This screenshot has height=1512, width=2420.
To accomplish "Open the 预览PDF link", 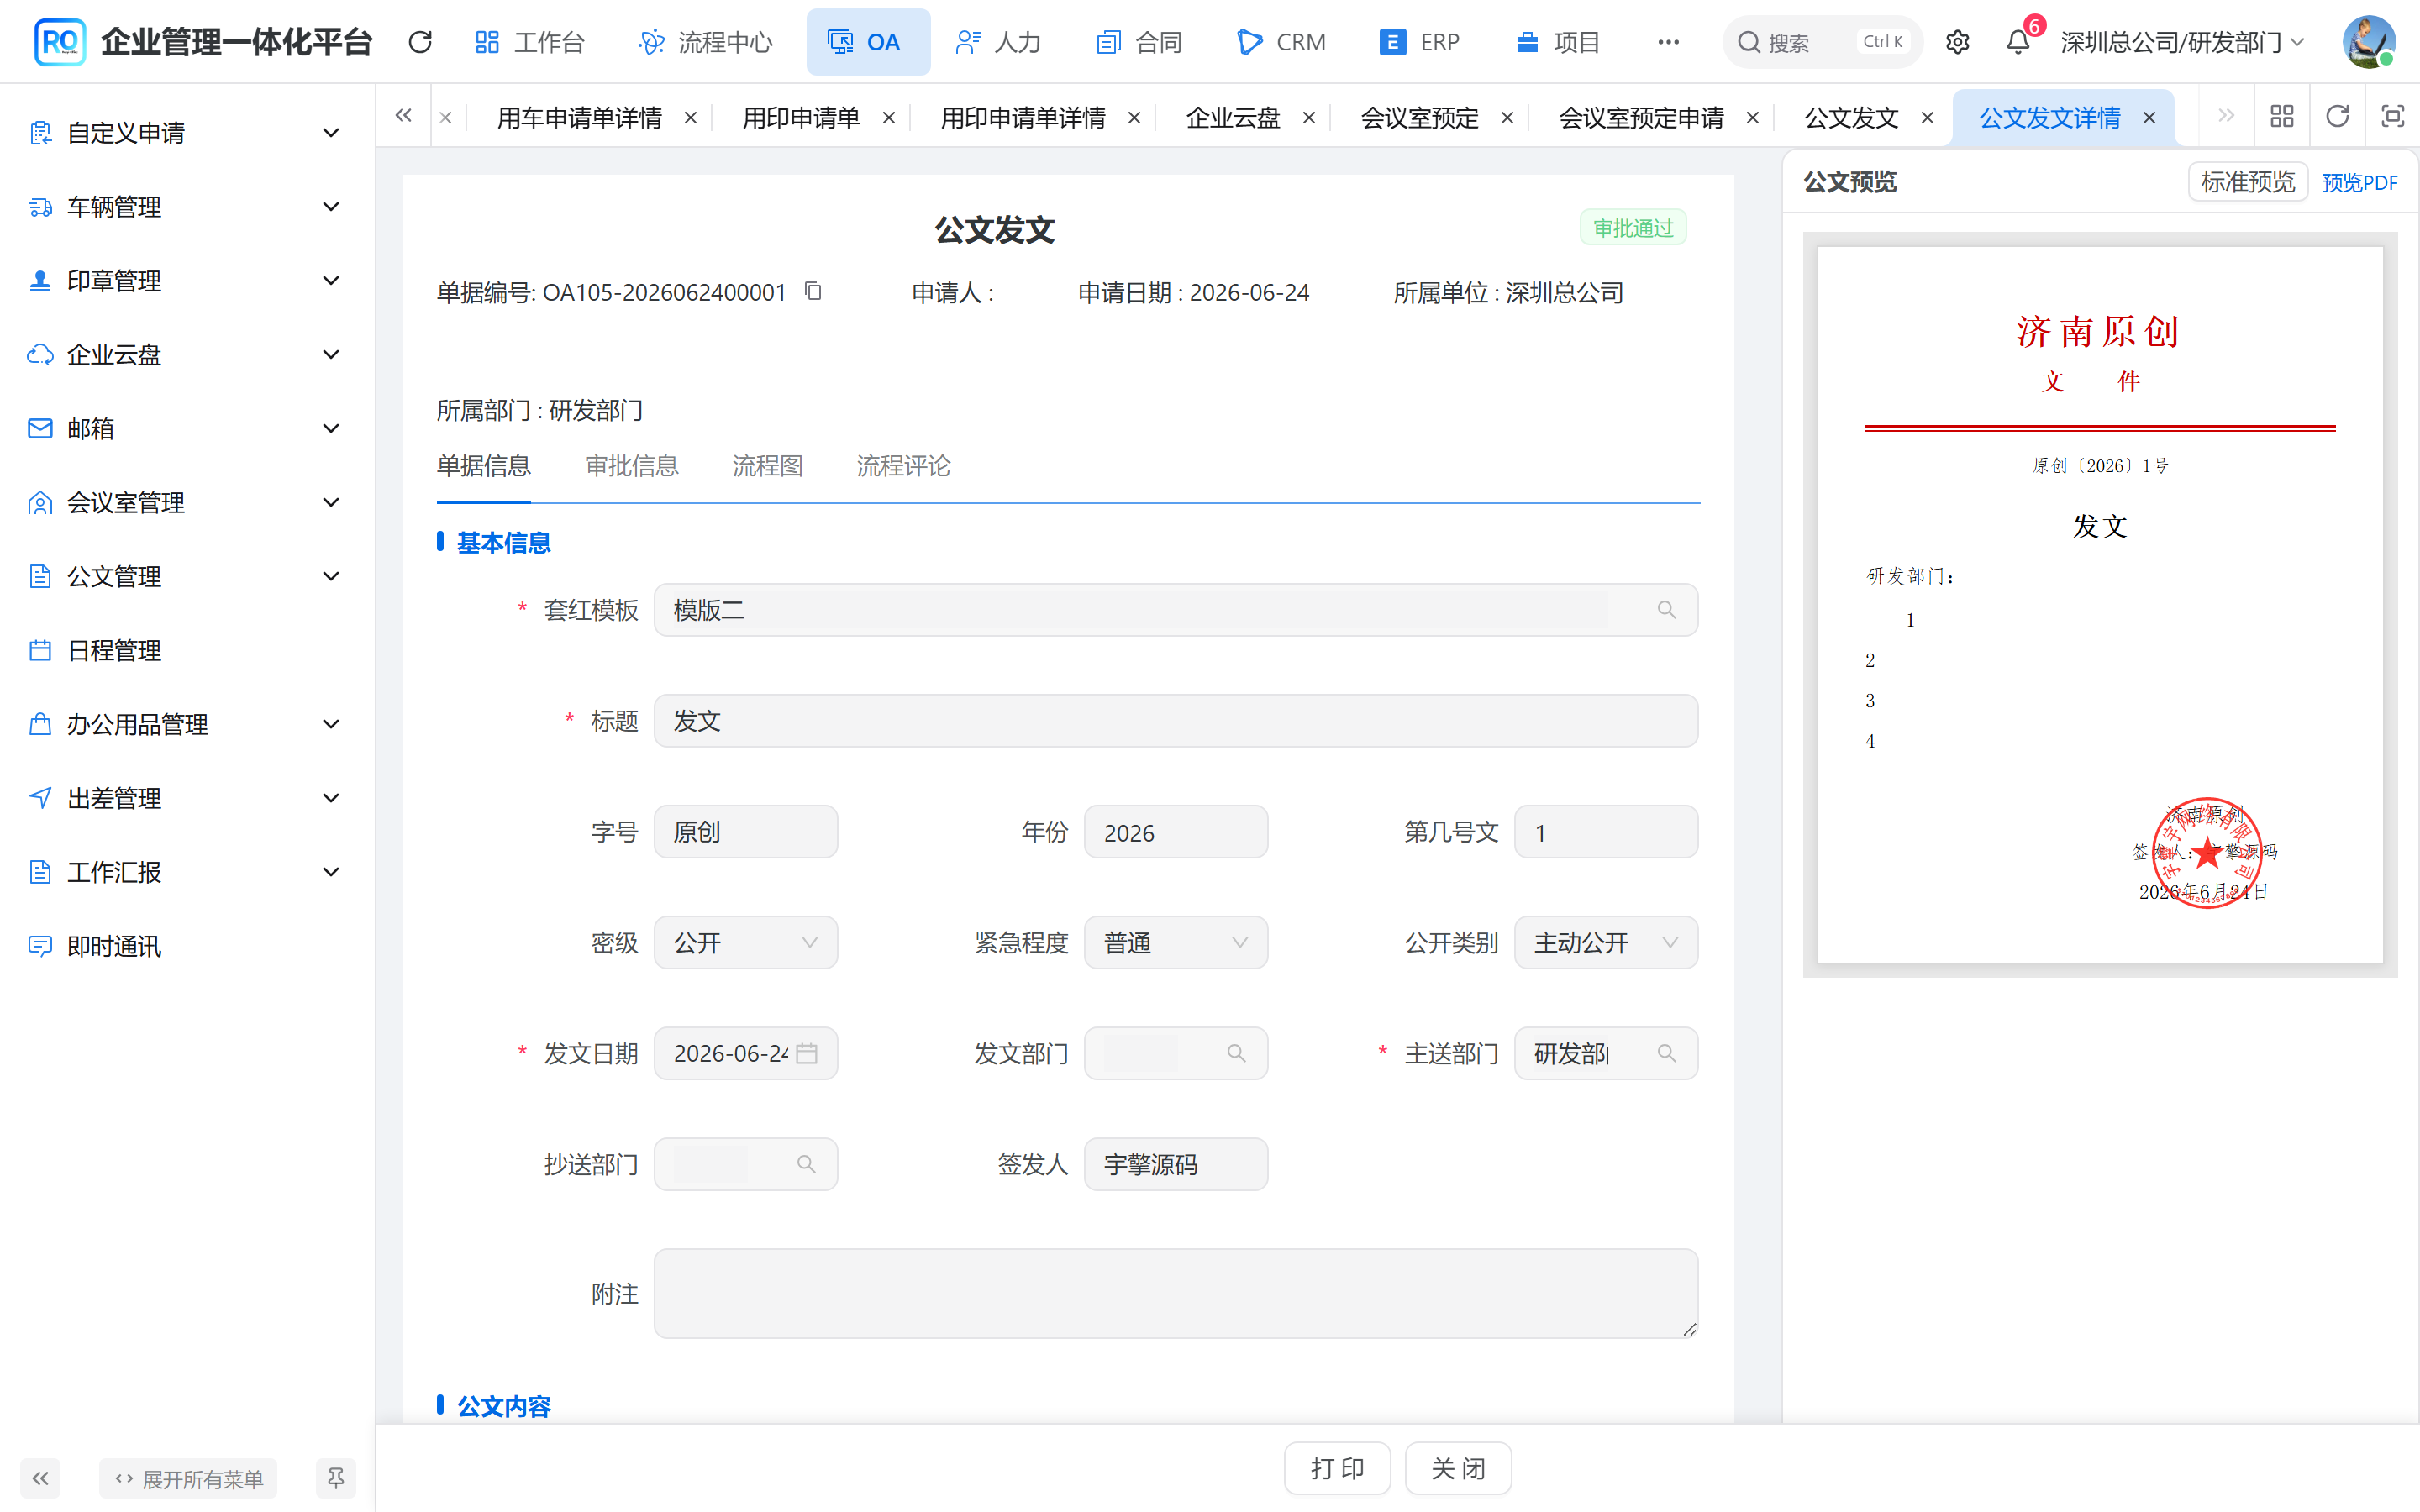I will click(x=2359, y=183).
